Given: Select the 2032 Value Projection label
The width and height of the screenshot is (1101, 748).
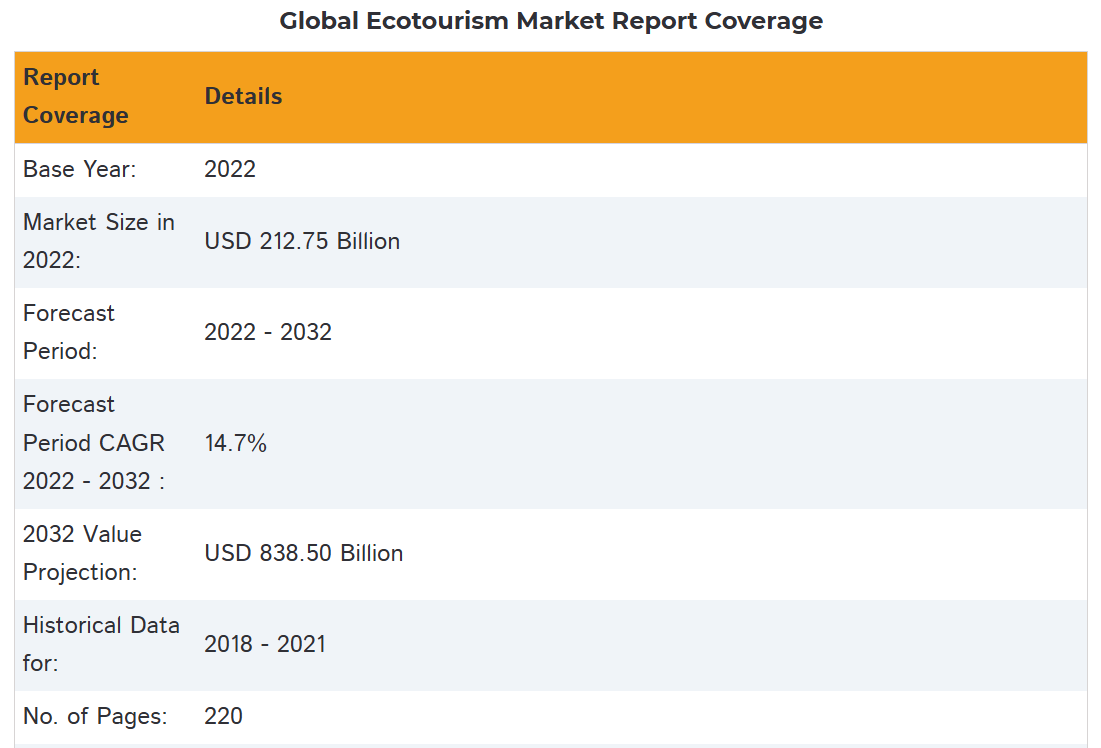Looking at the screenshot, I should coord(82,553).
